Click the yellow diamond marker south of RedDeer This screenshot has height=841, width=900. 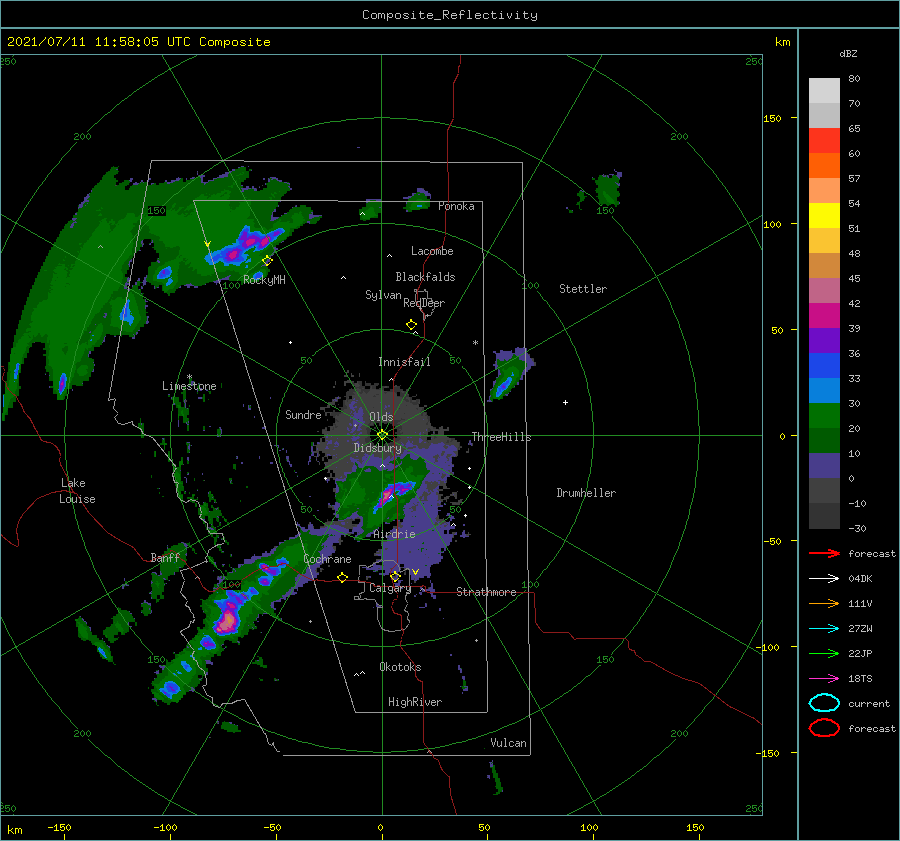(x=412, y=325)
